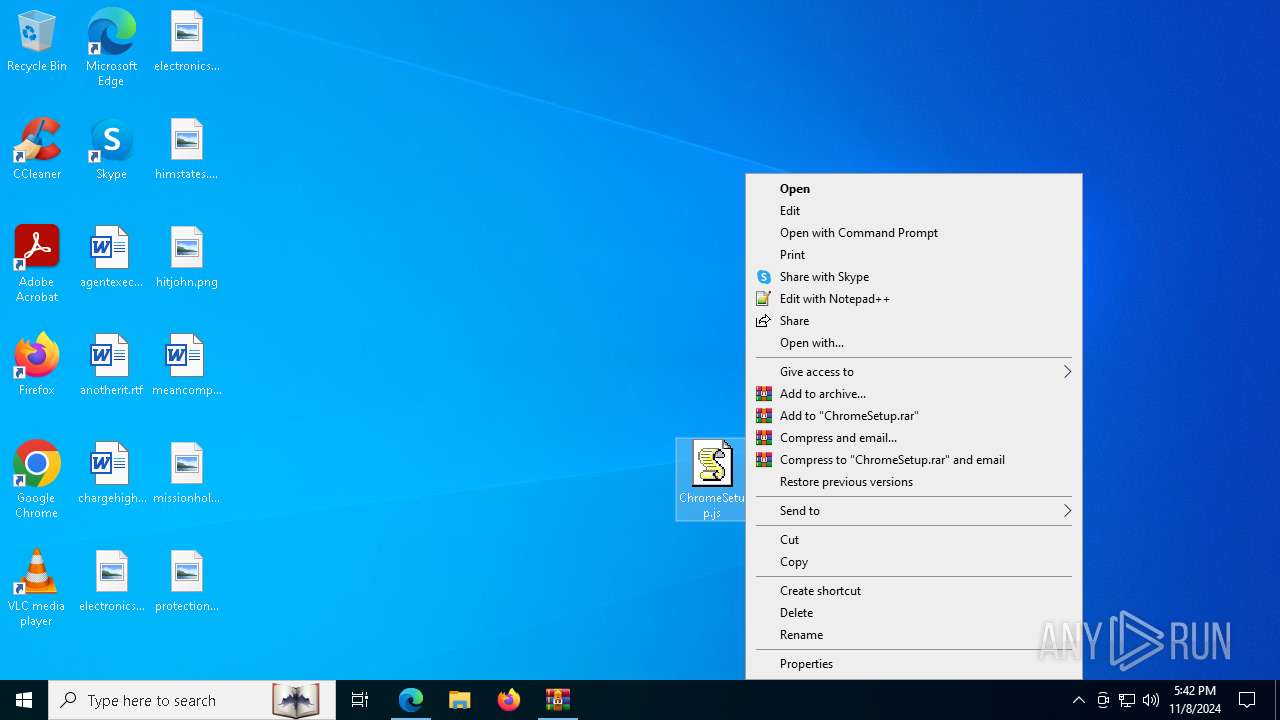Select Add to "ChromeSetup.rar"

click(x=914, y=416)
